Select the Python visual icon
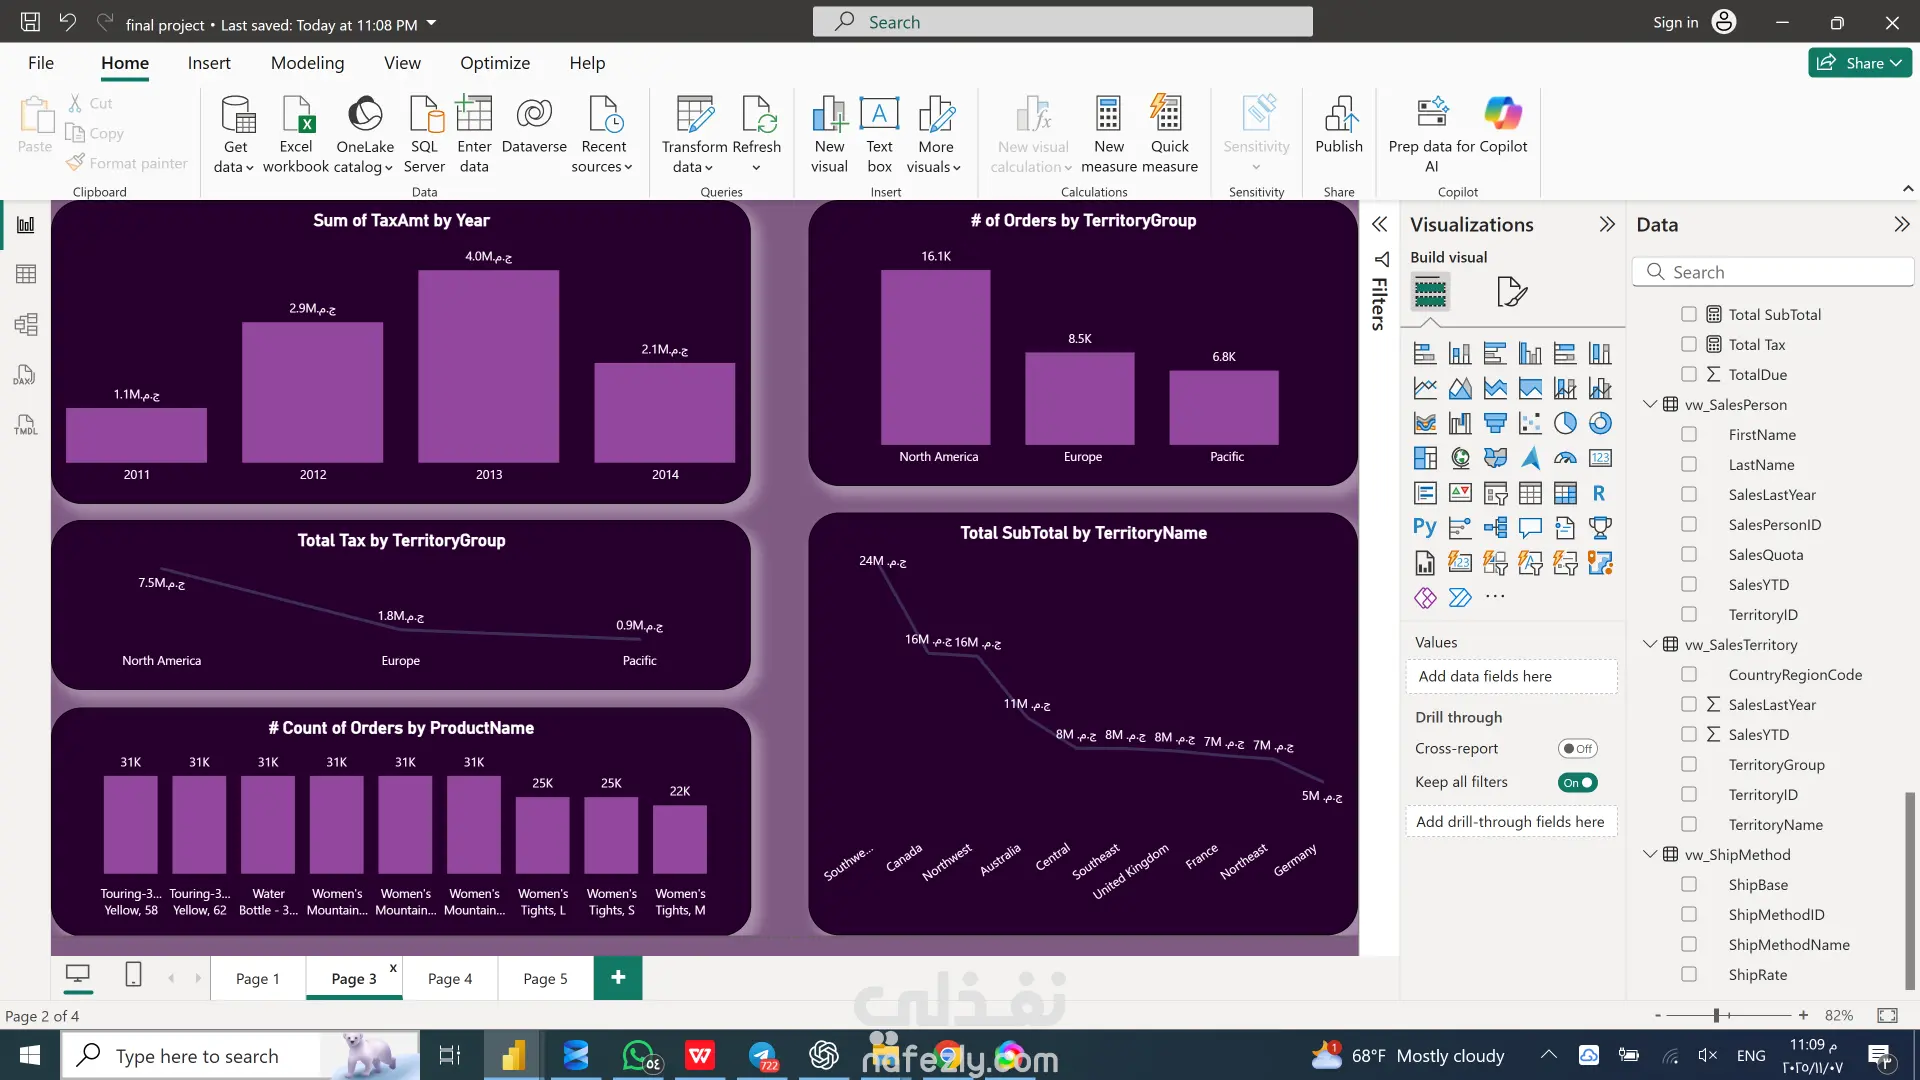Image resolution: width=1920 pixels, height=1080 pixels. [1424, 528]
